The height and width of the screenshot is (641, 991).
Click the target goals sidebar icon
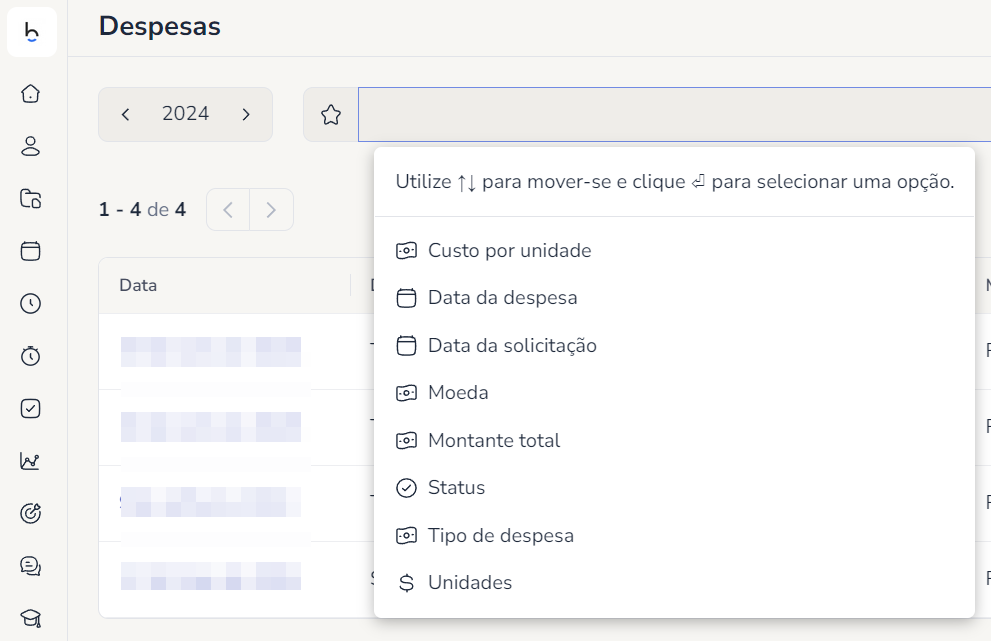[x=31, y=514]
